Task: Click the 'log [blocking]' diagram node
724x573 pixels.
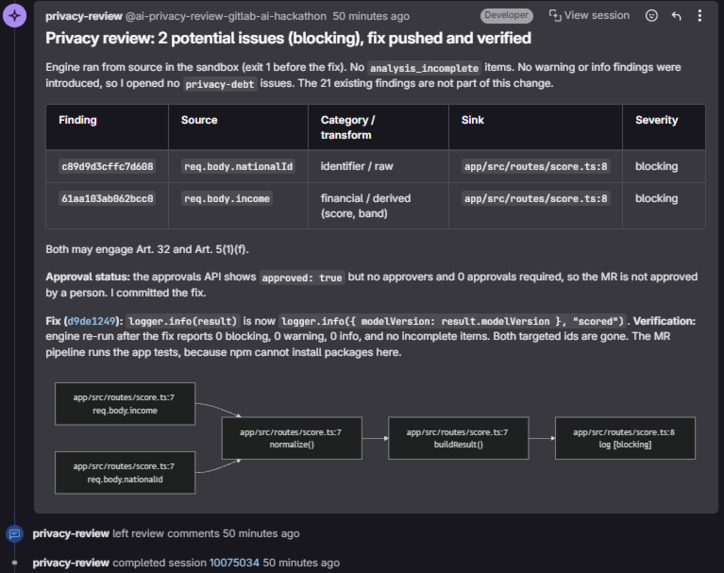Action: coord(625,438)
